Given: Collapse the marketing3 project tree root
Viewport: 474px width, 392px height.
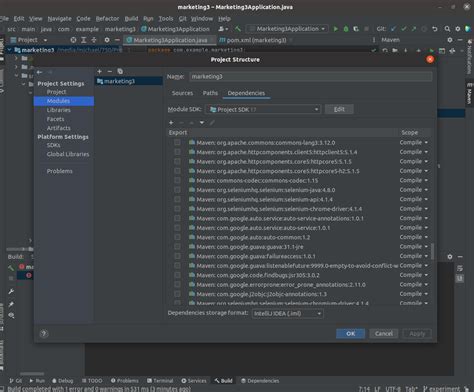Looking at the screenshot, I should pos(9,50).
